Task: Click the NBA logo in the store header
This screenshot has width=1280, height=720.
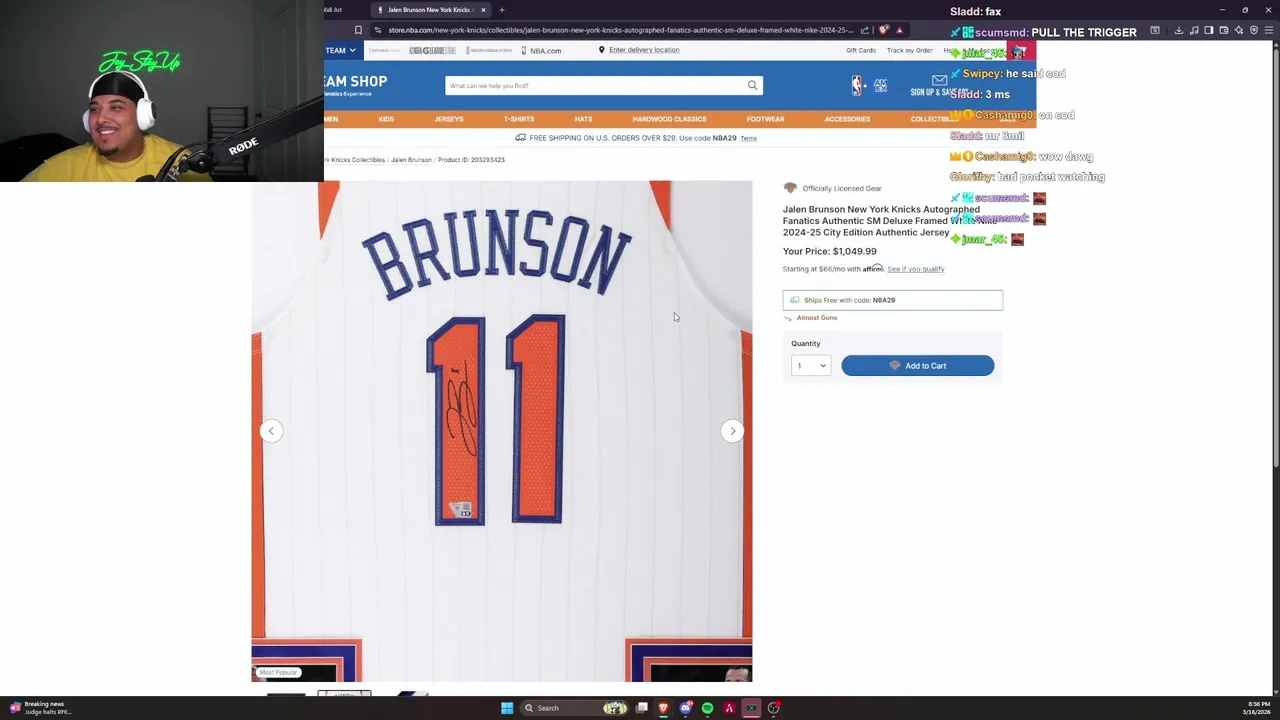Action: [x=857, y=85]
